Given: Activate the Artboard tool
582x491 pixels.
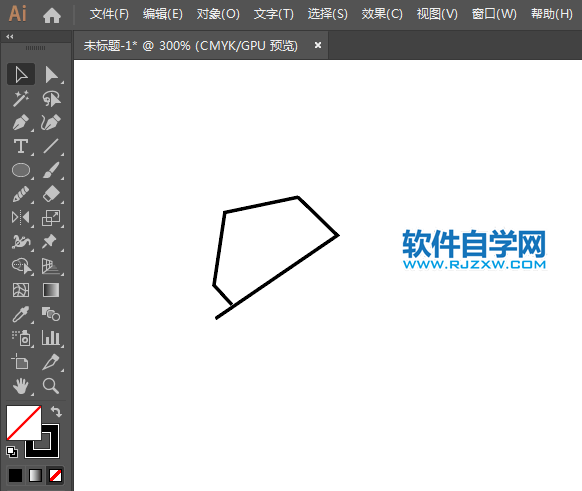Looking at the screenshot, I should 21,362.
